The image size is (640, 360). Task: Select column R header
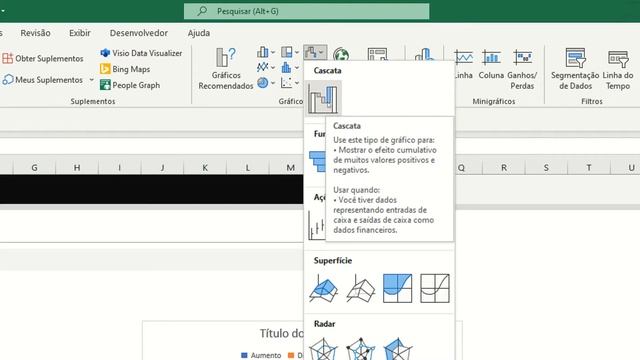pyautogui.click(x=504, y=167)
